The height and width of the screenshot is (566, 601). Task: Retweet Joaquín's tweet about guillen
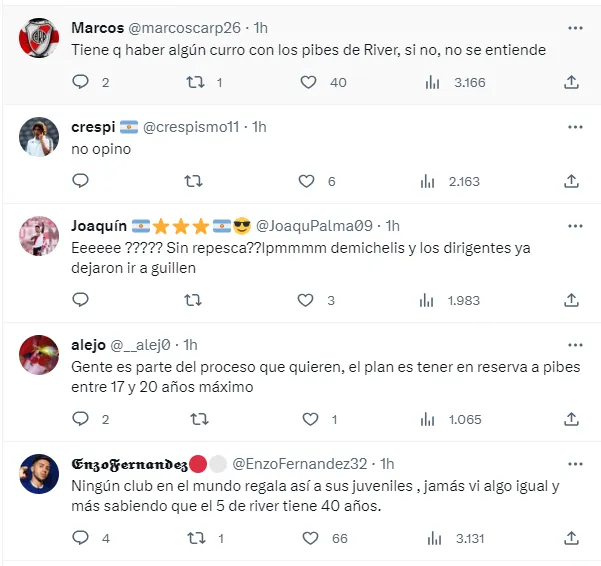196,300
